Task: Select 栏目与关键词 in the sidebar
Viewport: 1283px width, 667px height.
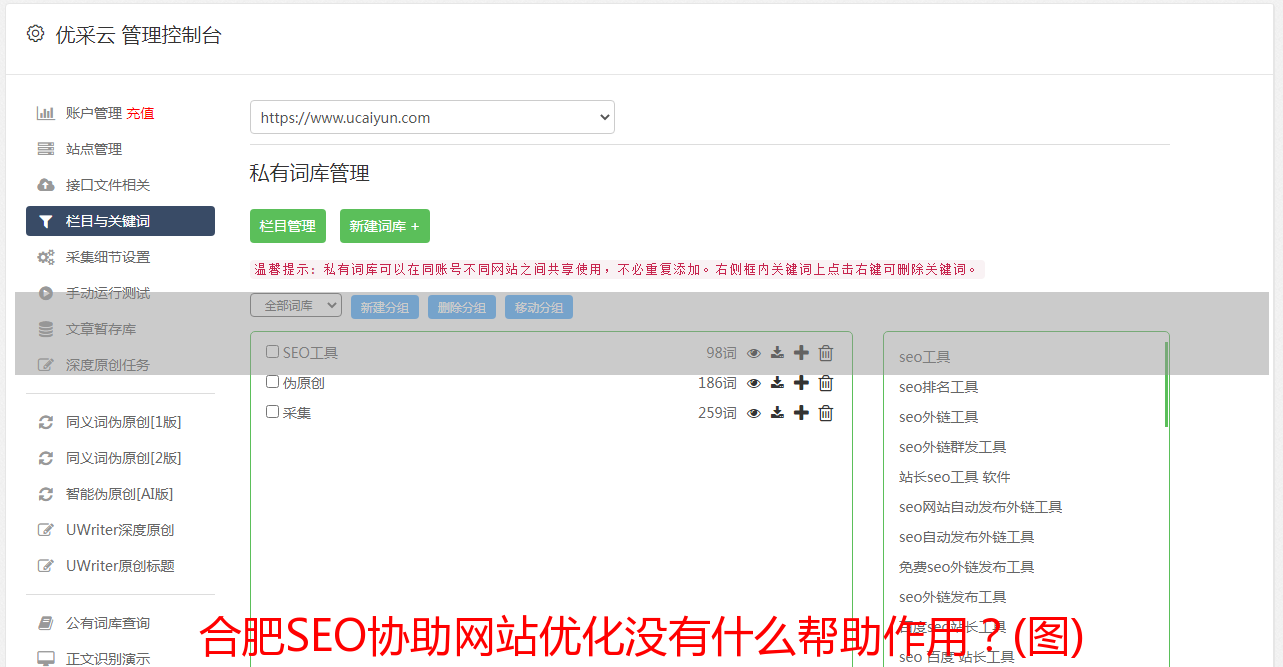Action: click(x=120, y=221)
